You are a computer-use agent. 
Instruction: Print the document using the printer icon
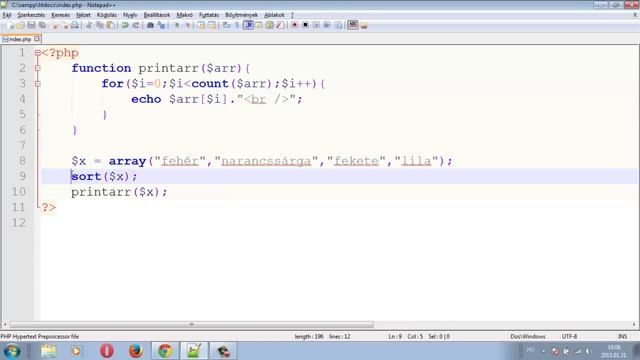point(75,25)
